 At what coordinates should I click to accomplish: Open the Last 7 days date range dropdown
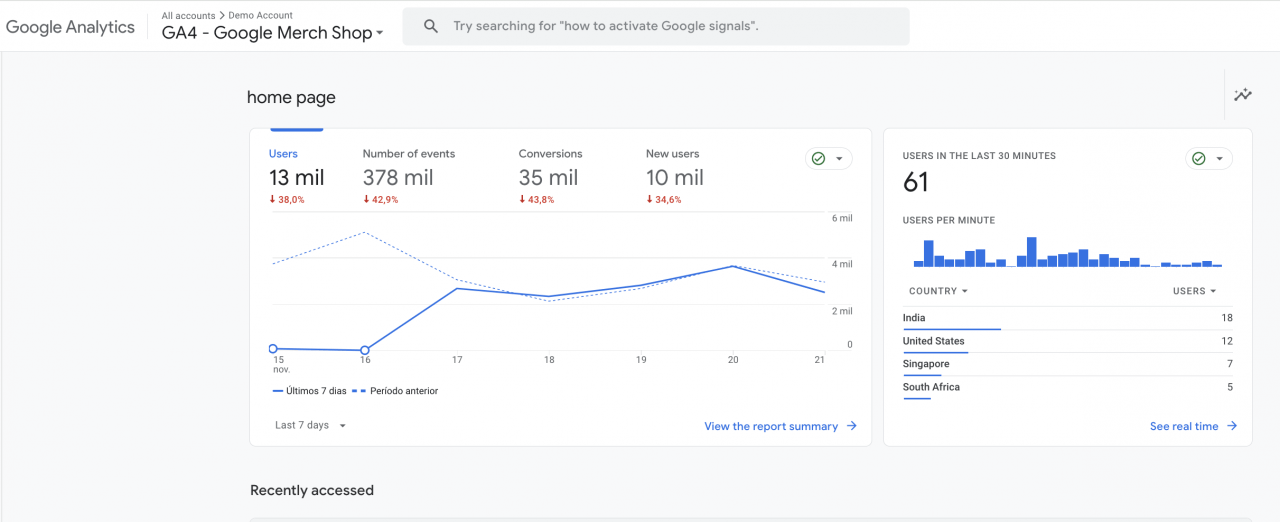pos(310,425)
